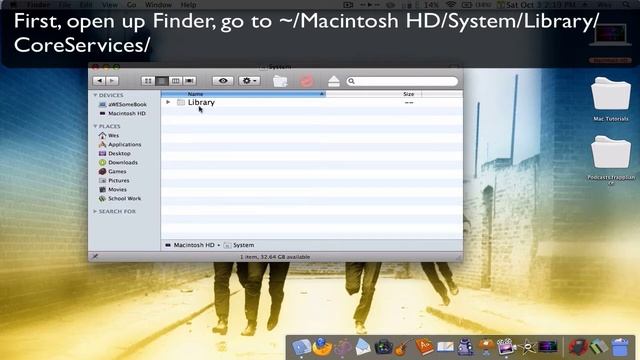The height and width of the screenshot is (360, 640).
Task: Expand the Library folder disclosure triangle
Action: tap(168, 102)
